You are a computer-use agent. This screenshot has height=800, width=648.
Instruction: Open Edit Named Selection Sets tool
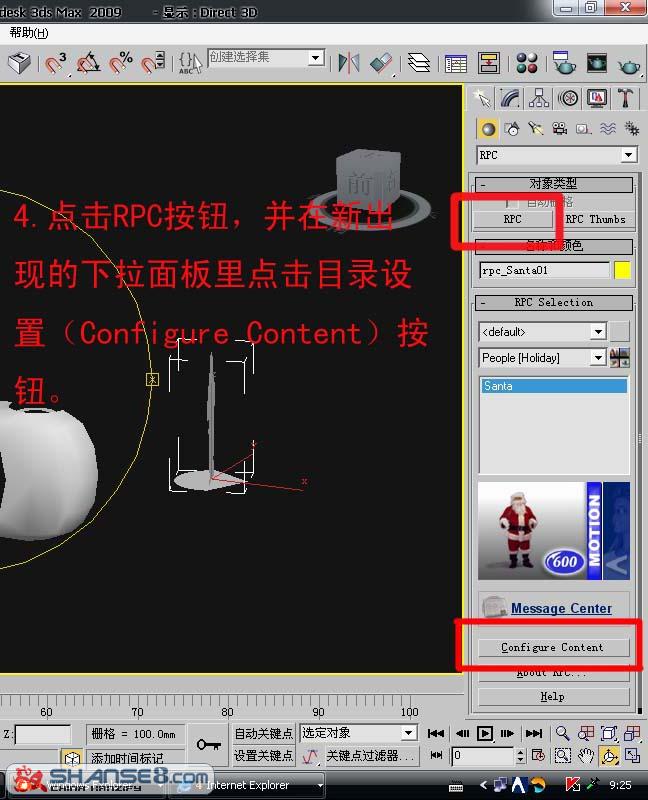point(190,64)
